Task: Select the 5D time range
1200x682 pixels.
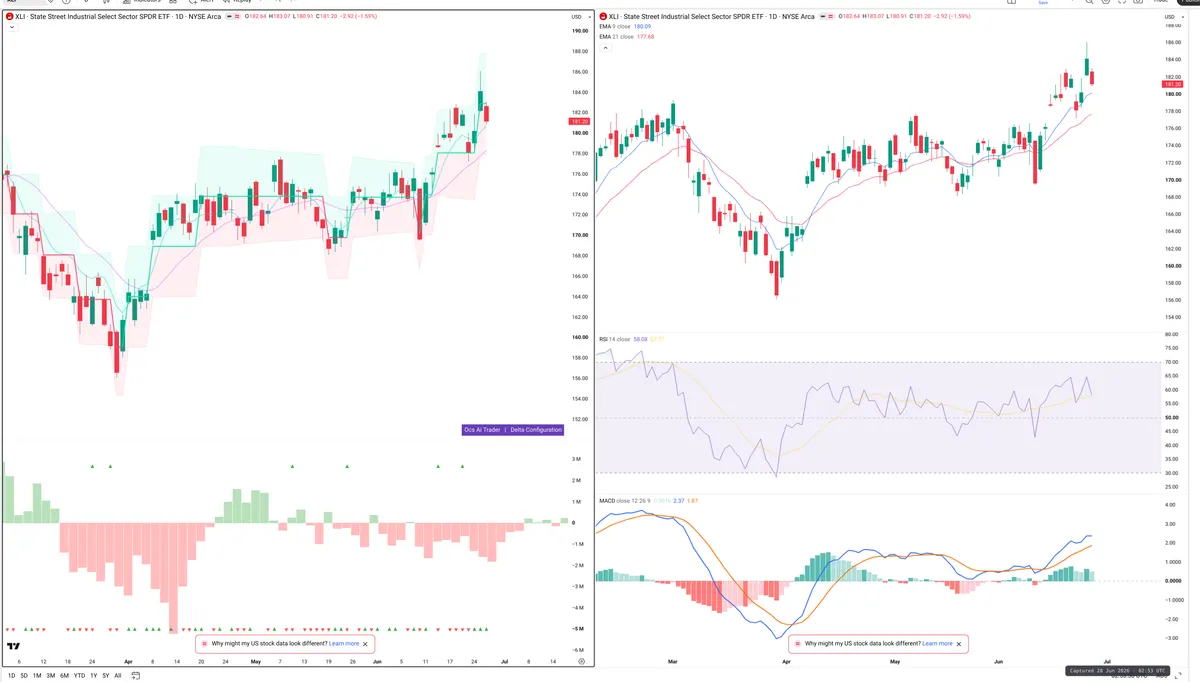Action: pyautogui.click(x=24, y=676)
